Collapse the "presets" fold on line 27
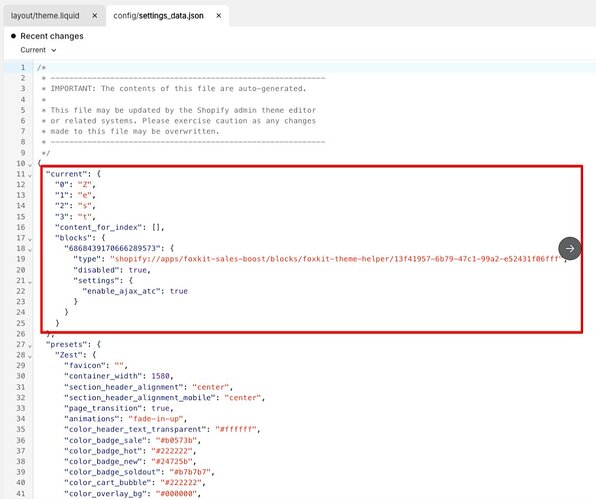Screen dimensions: 596x499 [x=30, y=345]
